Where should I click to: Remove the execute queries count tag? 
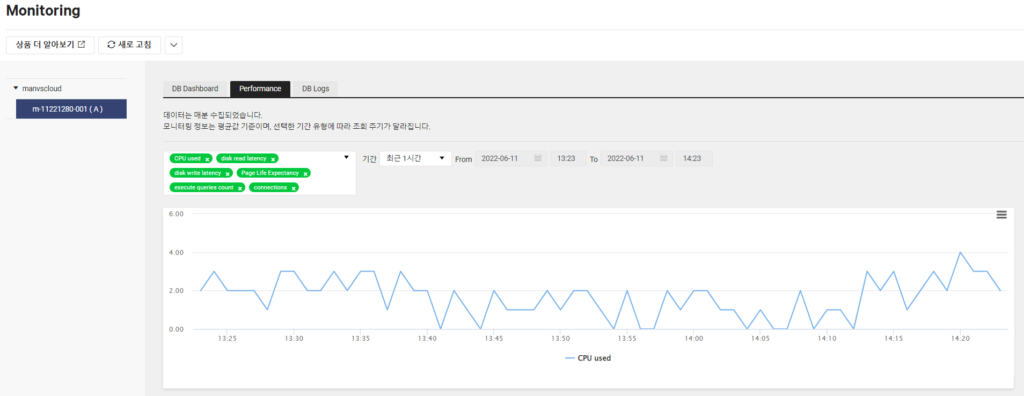tap(240, 188)
